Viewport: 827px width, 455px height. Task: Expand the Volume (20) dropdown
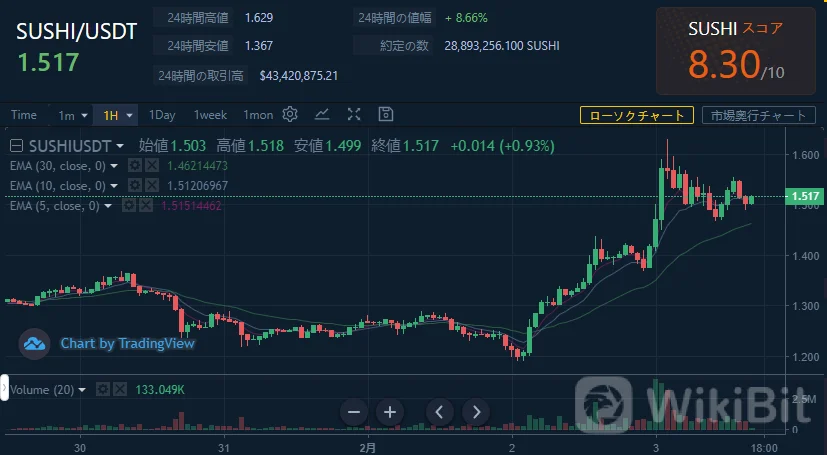click(82, 390)
